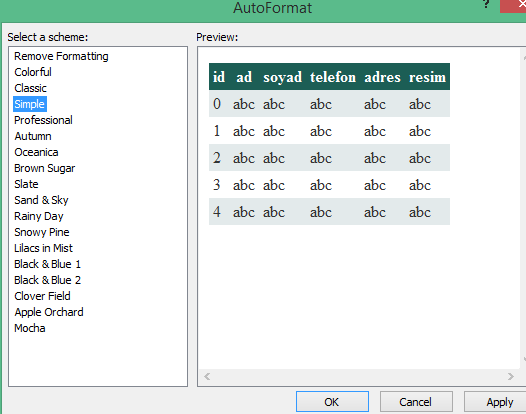Click the help question mark icon

(486, 4)
